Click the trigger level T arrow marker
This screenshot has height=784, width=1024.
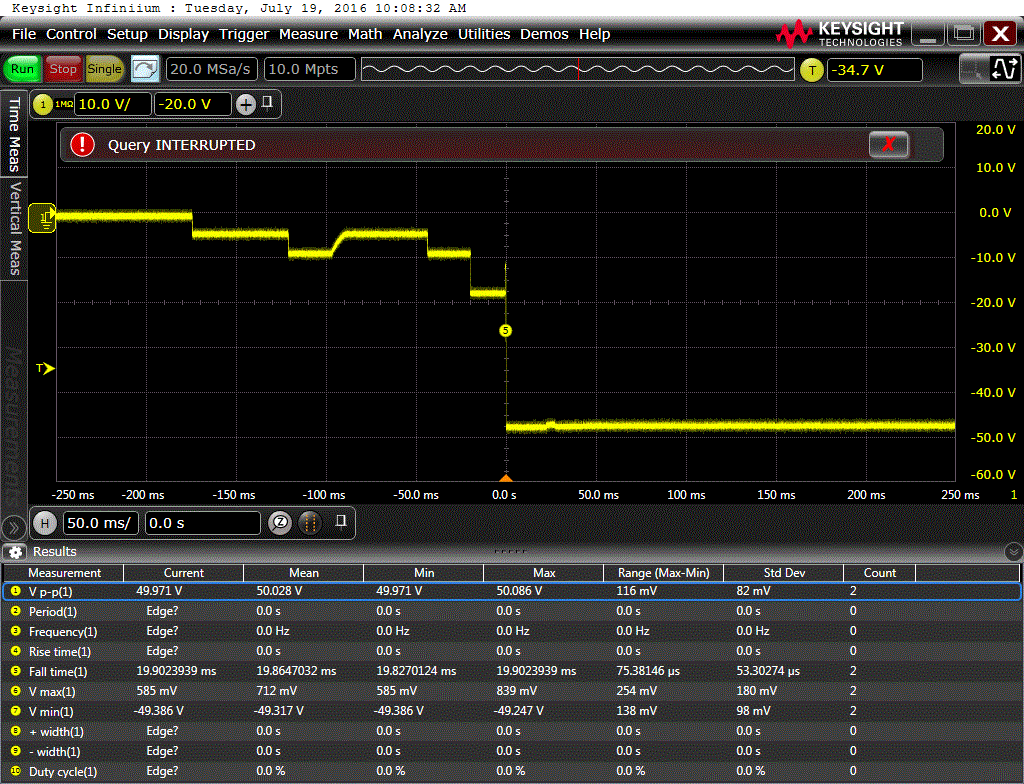(x=45, y=368)
